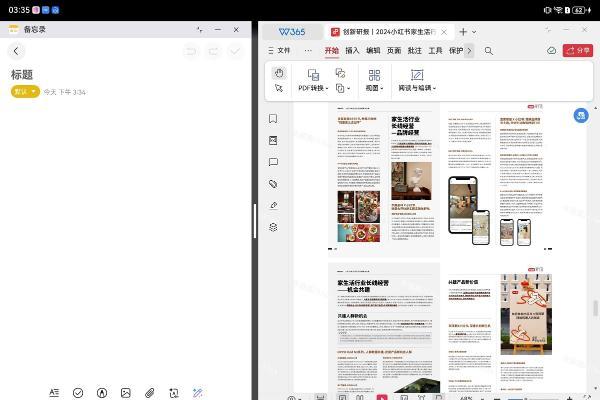600x400 pixels.
Task: Open the comments panel in sidebar
Action: coord(273,162)
